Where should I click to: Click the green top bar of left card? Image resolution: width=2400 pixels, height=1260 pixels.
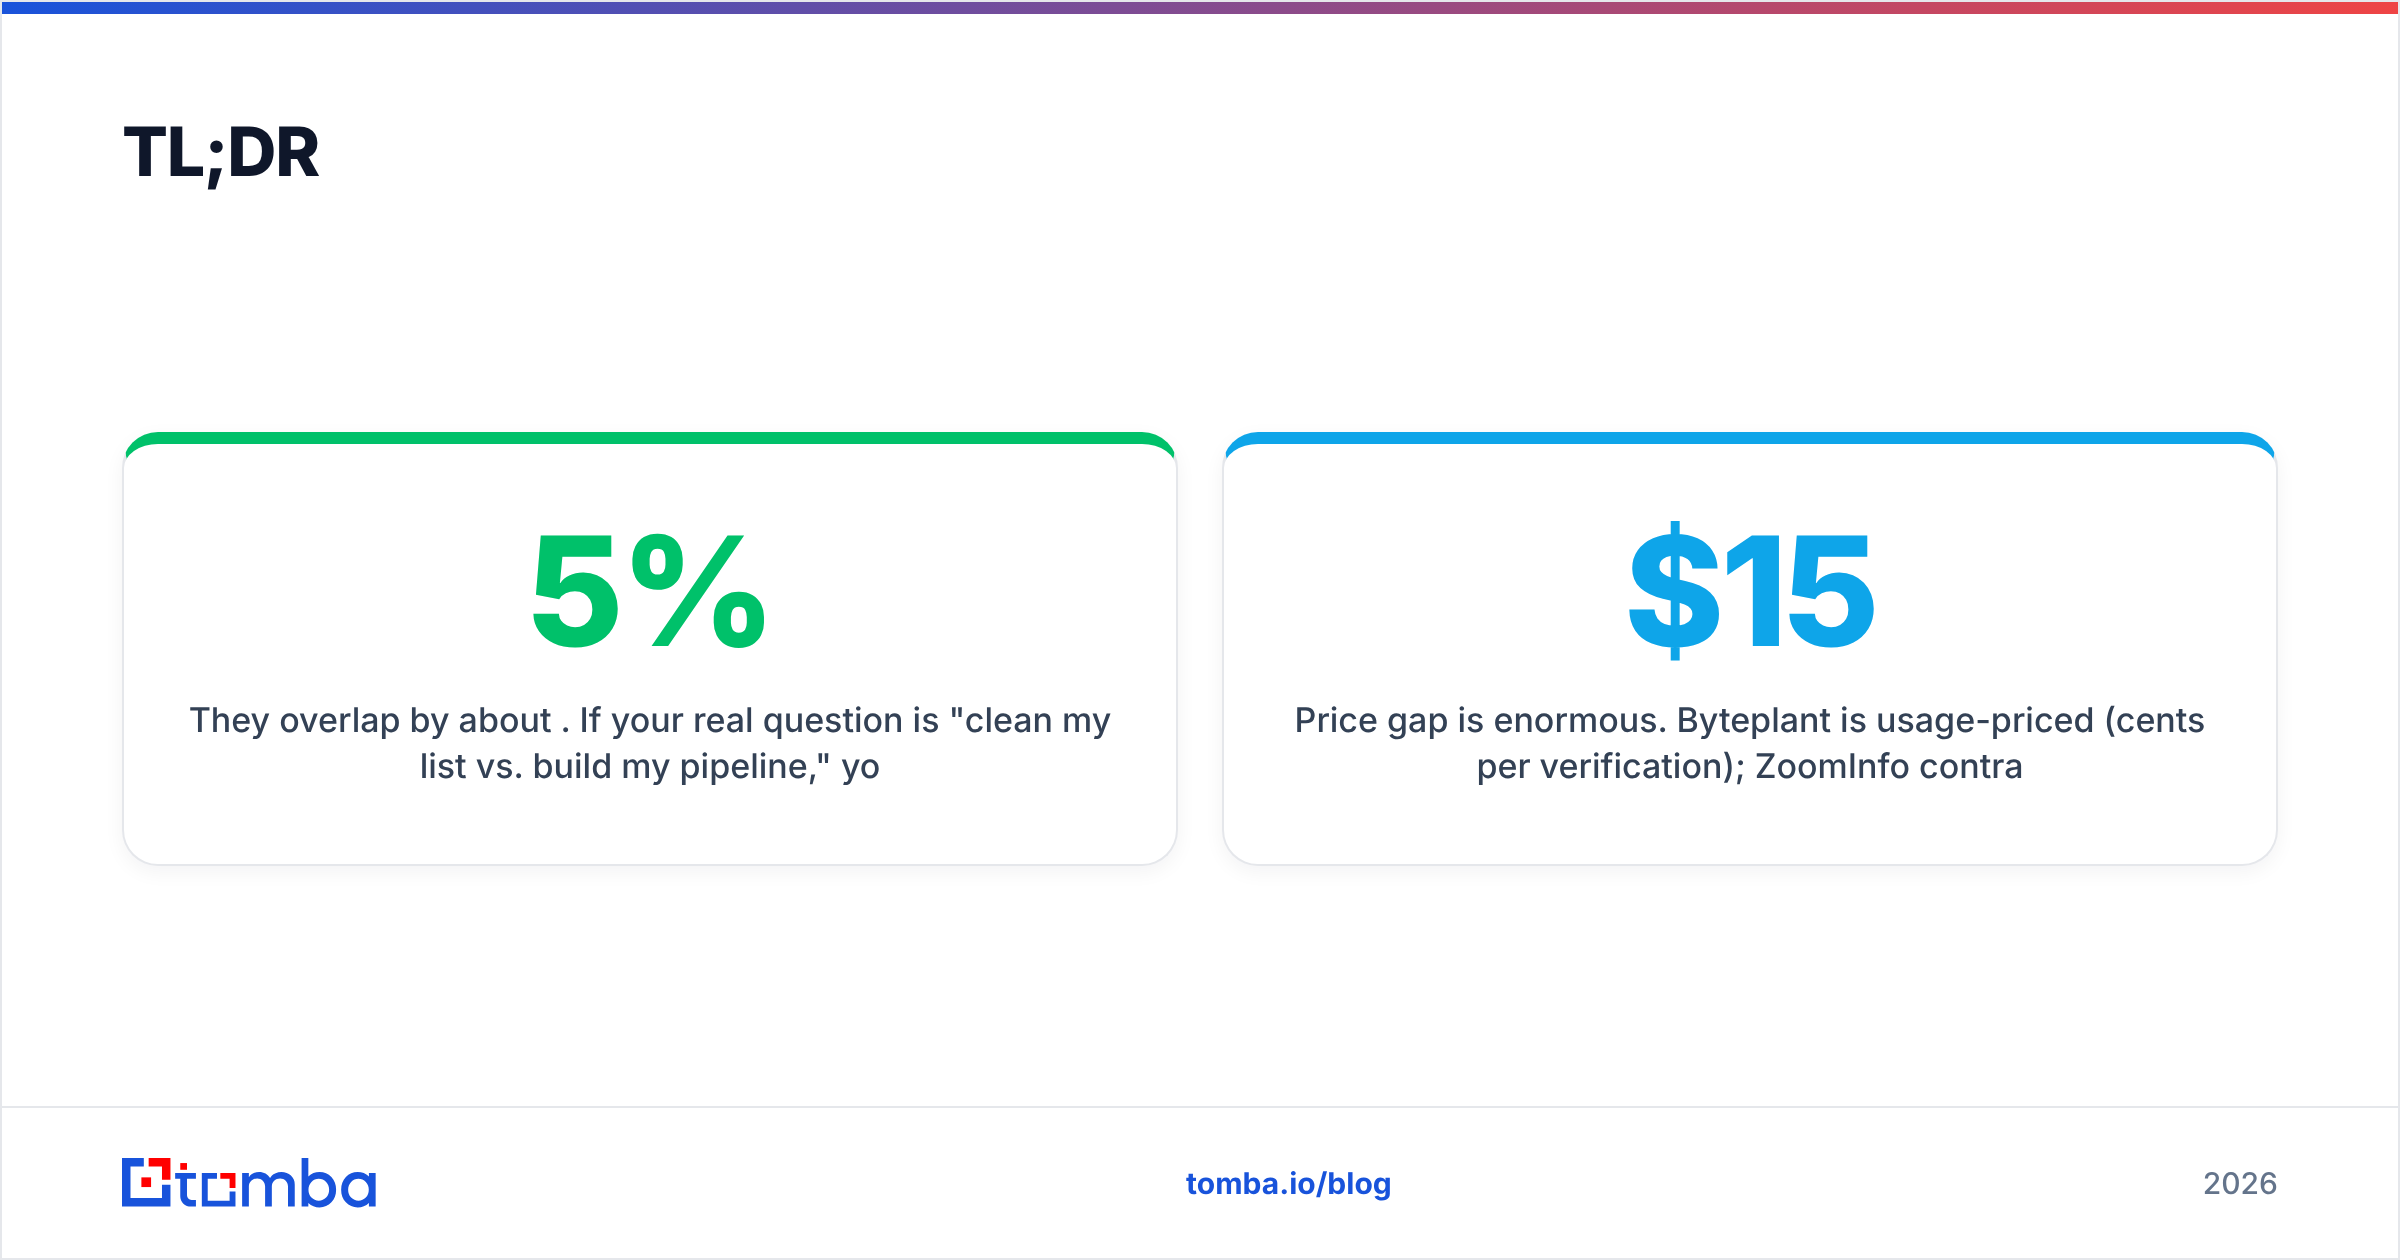point(650,438)
